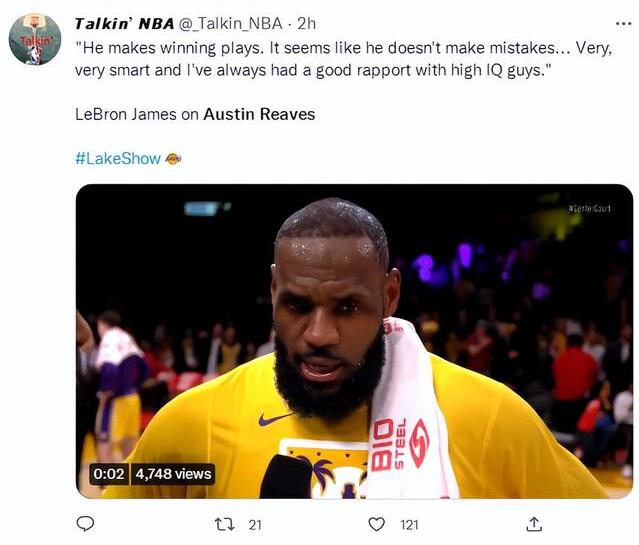Click the Lakers logo emoji beside #LakeShow
This screenshot has height=545, width=639.
click(173, 158)
